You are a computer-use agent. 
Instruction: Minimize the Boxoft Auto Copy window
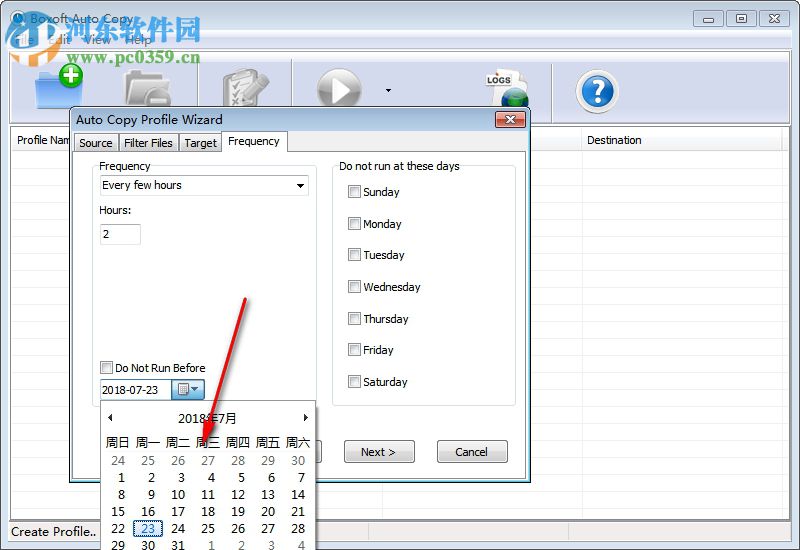pyautogui.click(x=708, y=19)
